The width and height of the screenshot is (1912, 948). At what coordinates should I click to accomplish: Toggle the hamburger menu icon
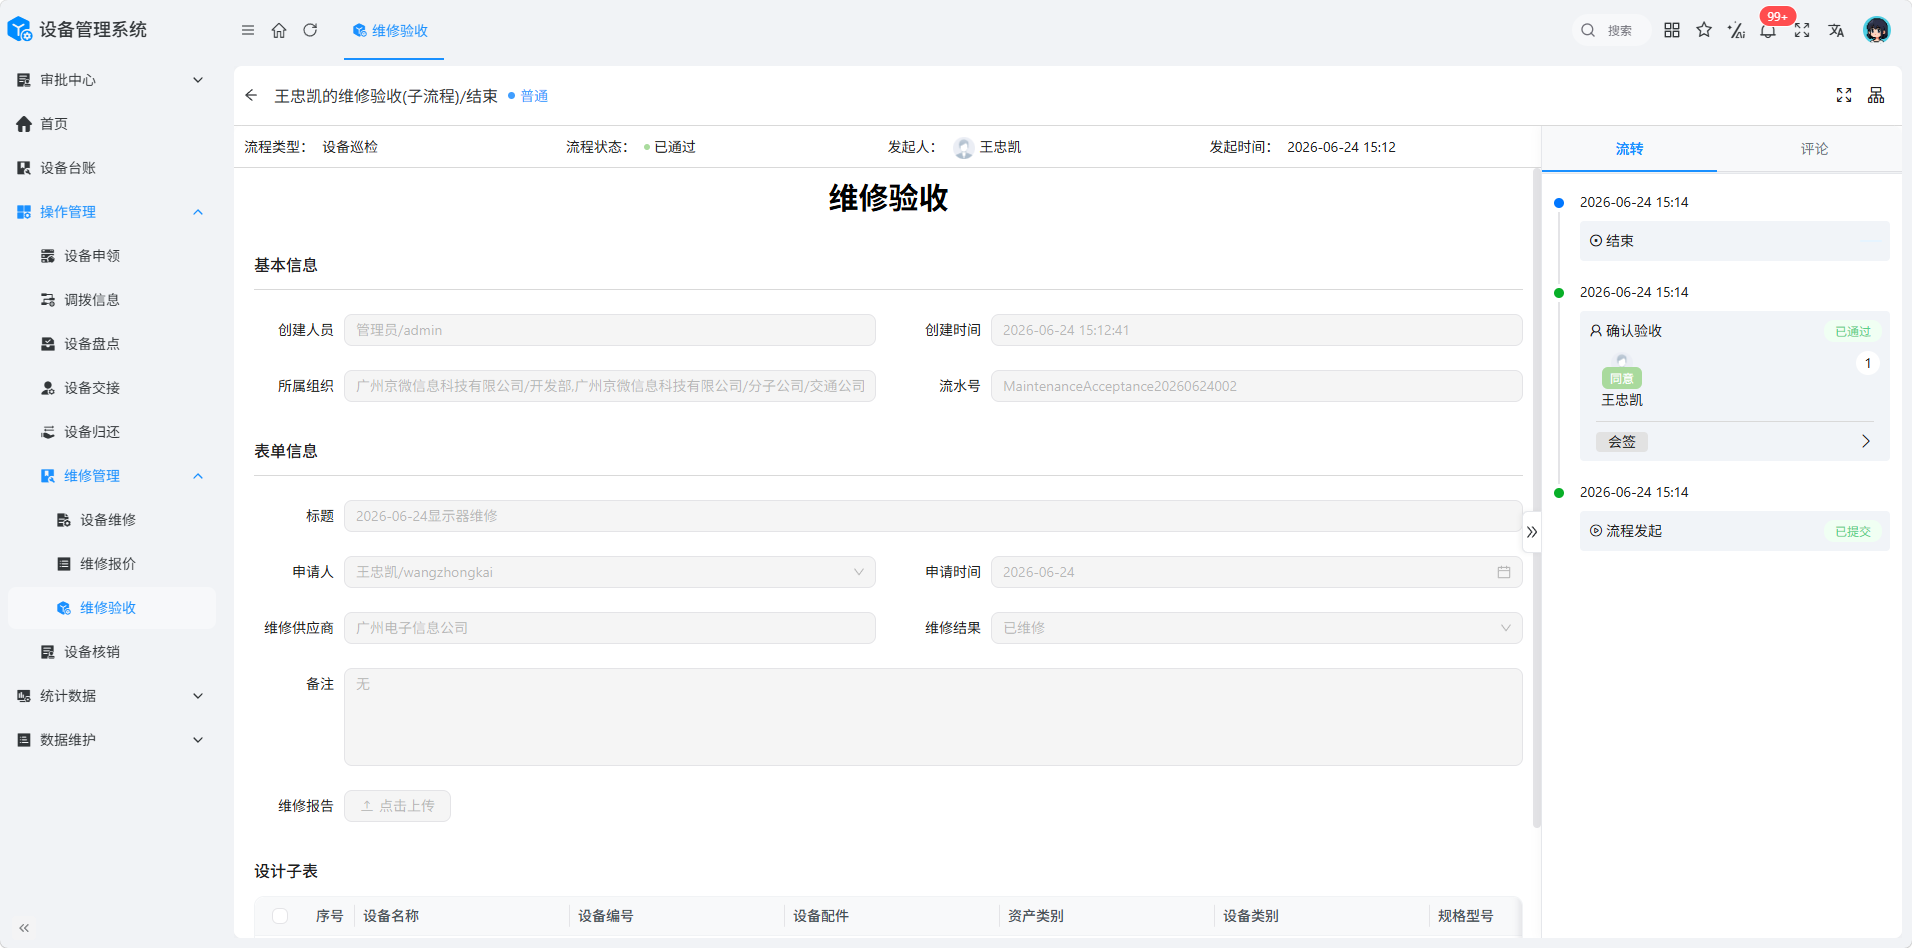click(248, 30)
